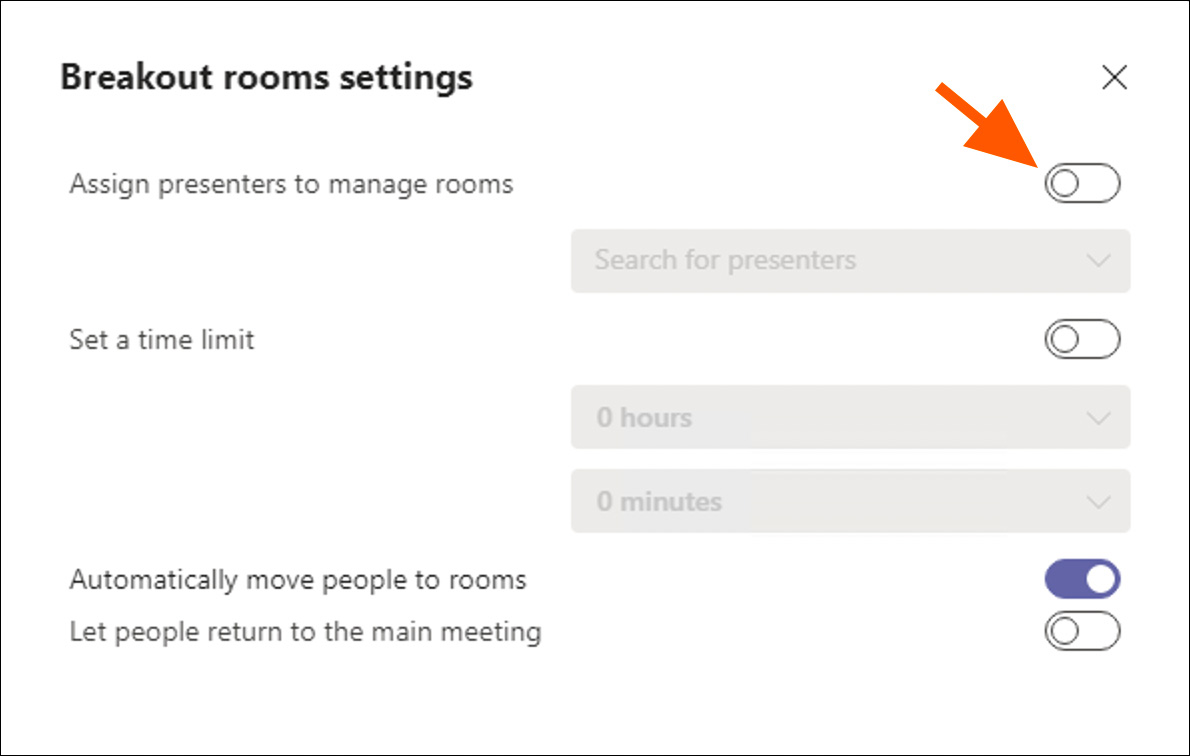Open the Search for presenters dropdown
Screen dimensions: 1190x756
point(850,261)
